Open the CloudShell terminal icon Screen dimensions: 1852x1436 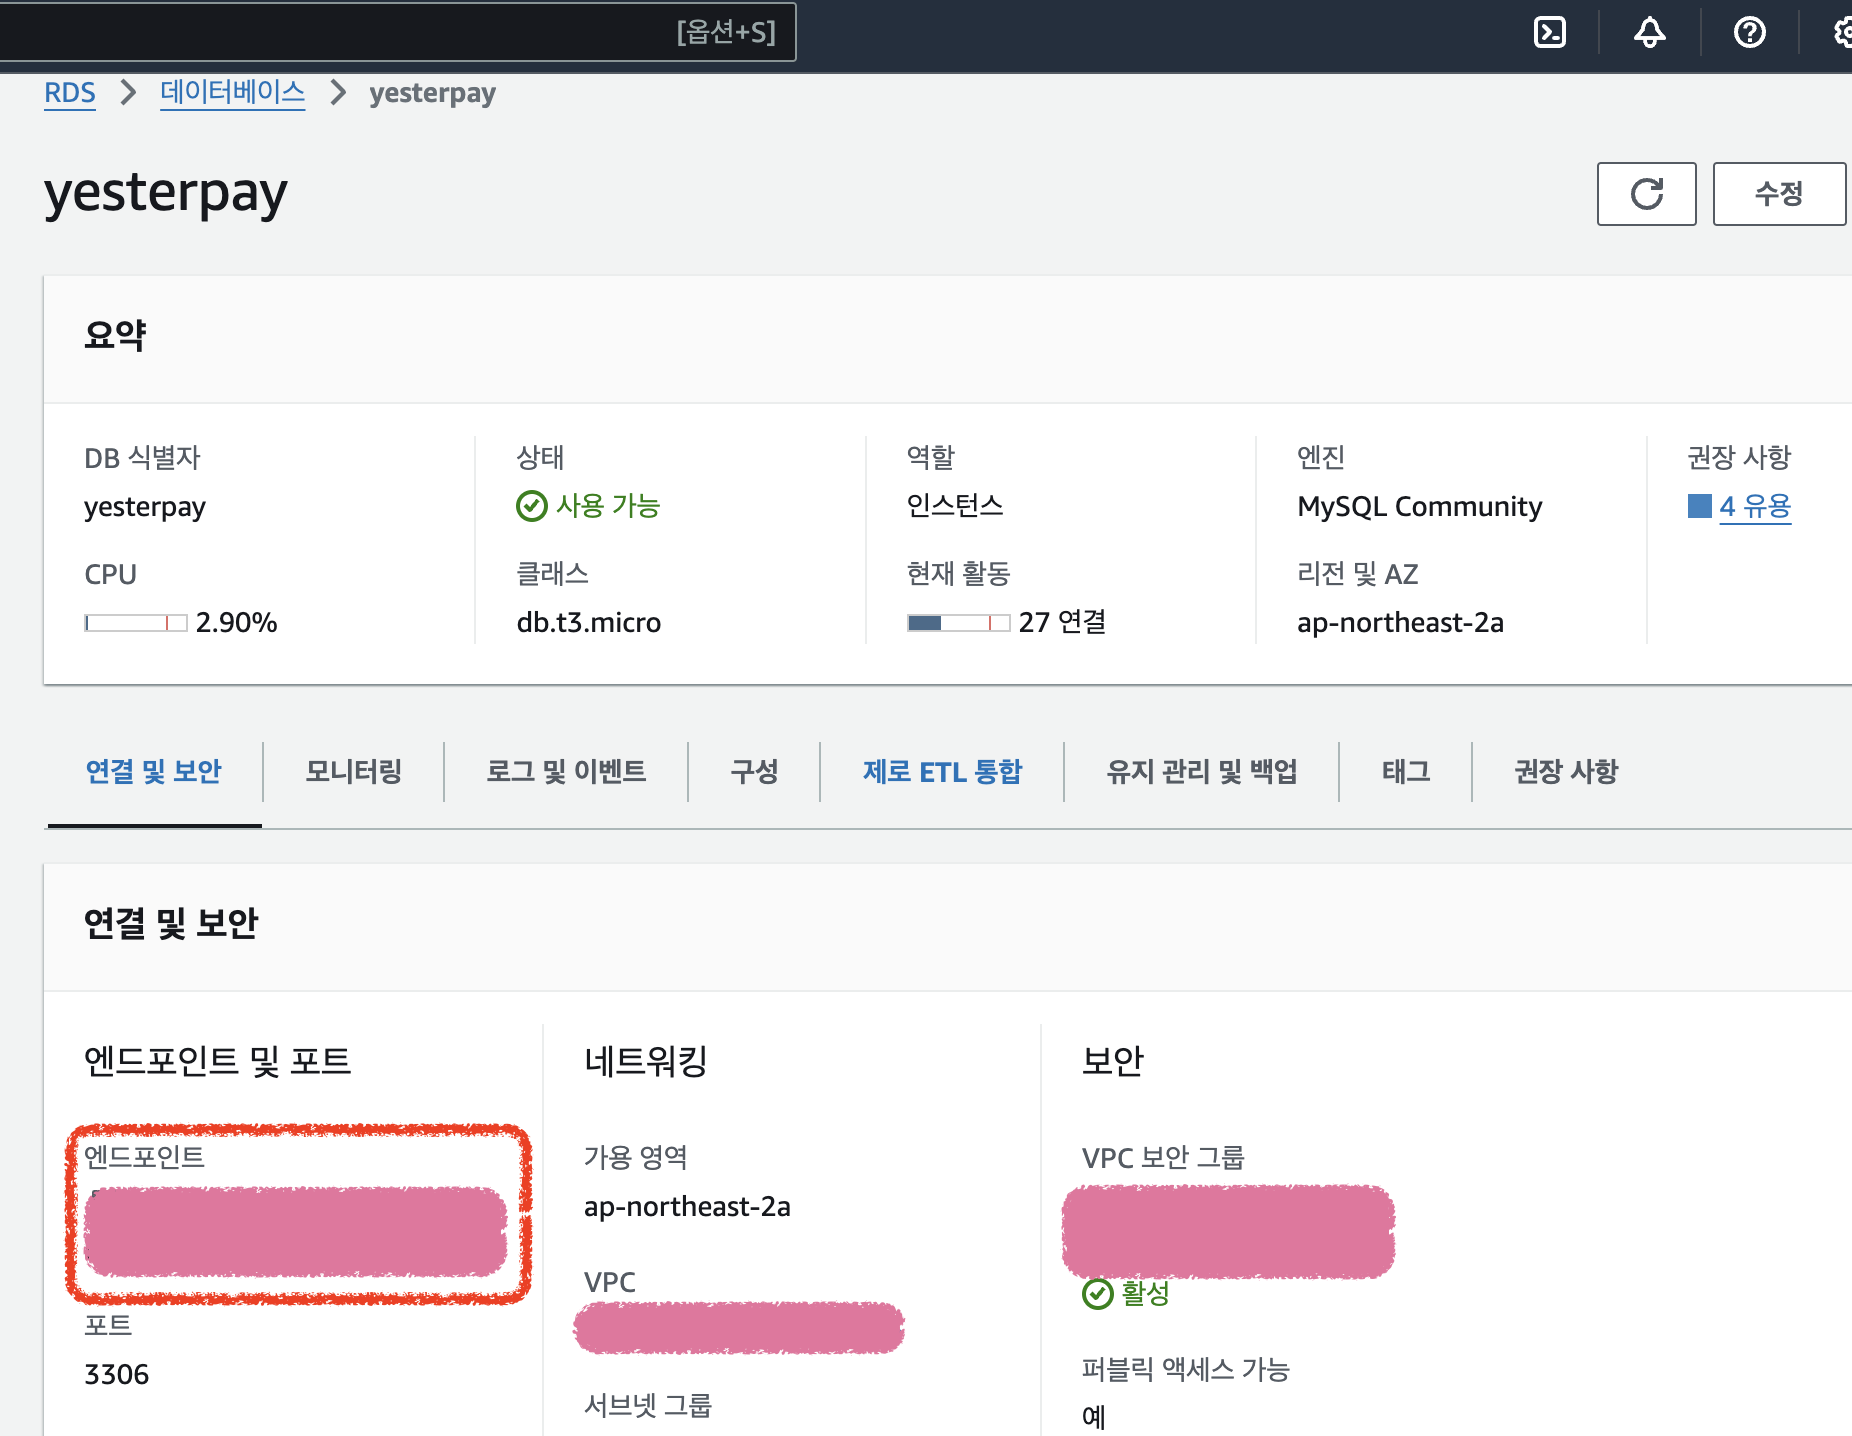coord(1550,33)
